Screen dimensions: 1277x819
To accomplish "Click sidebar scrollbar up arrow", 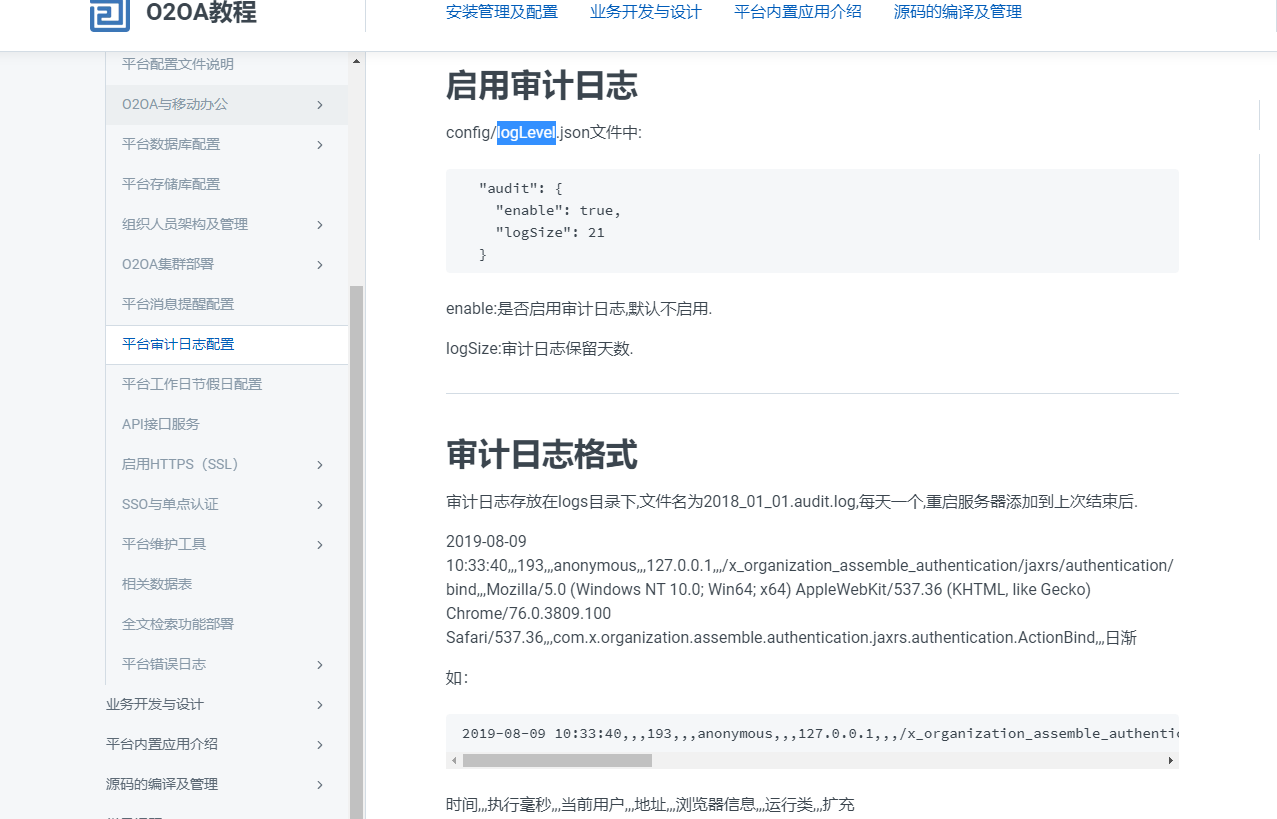I will (356, 62).
